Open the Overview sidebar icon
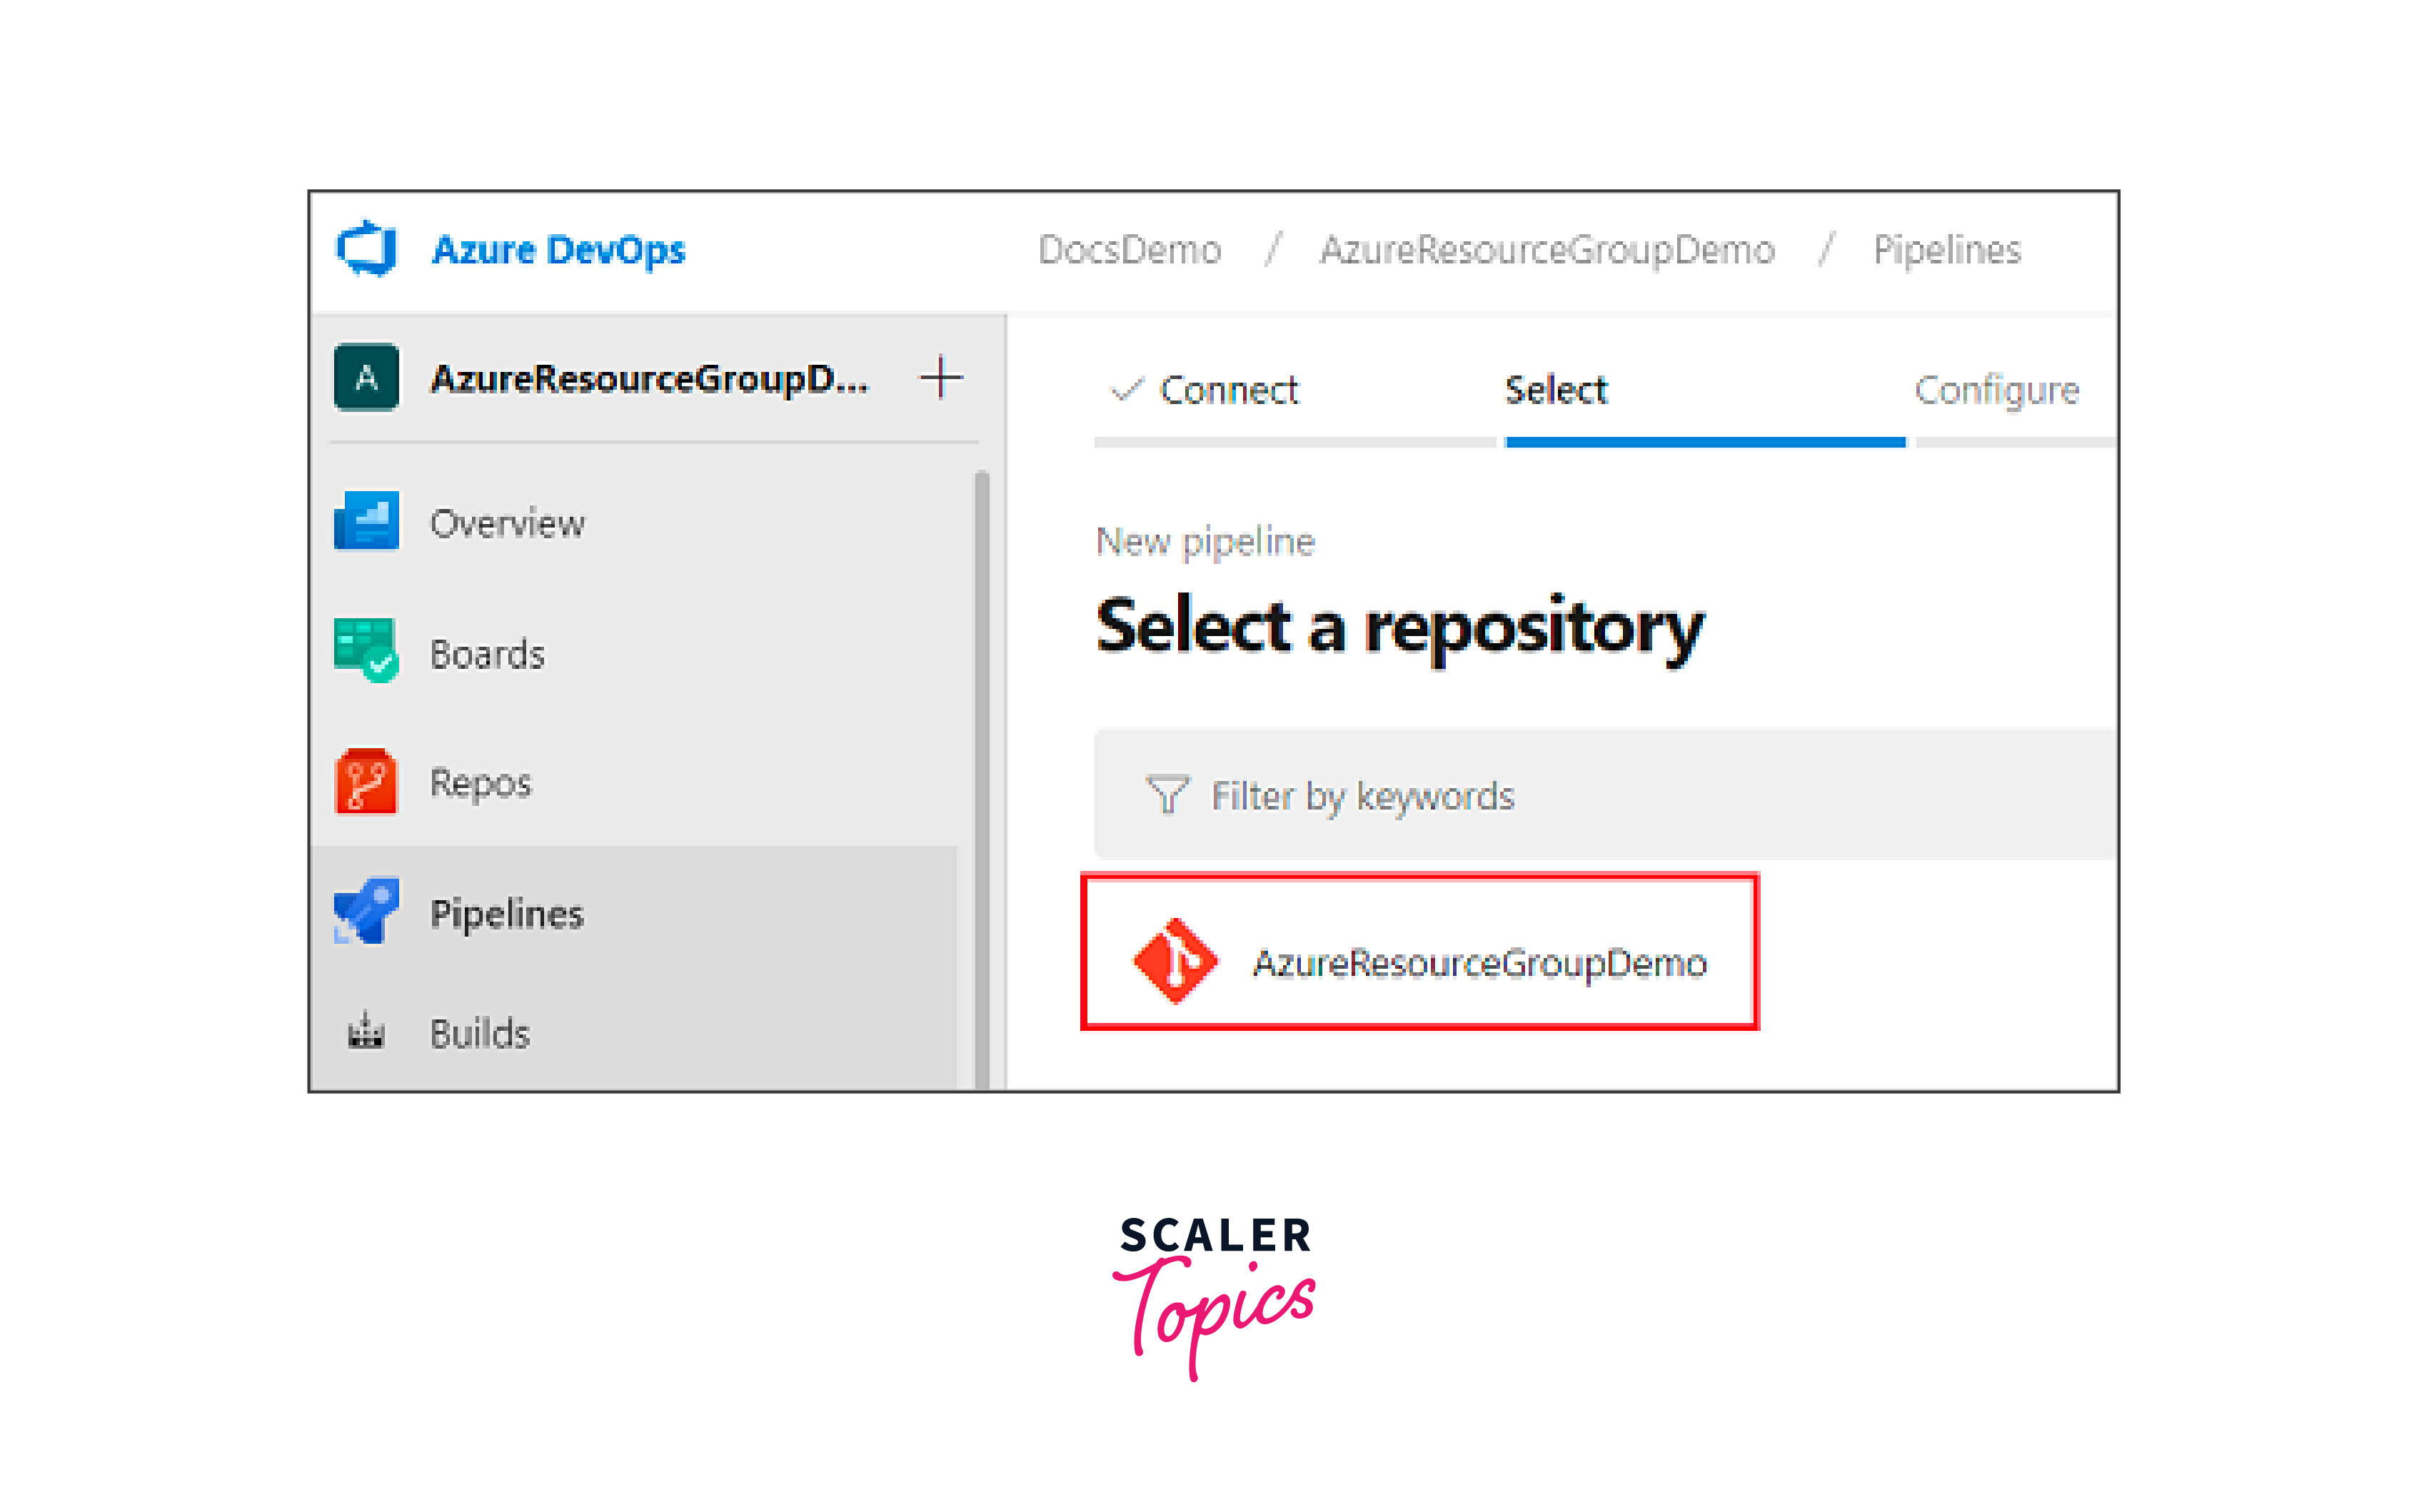This screenshot has height=1512, width=2429. click(x=366, y=521)
